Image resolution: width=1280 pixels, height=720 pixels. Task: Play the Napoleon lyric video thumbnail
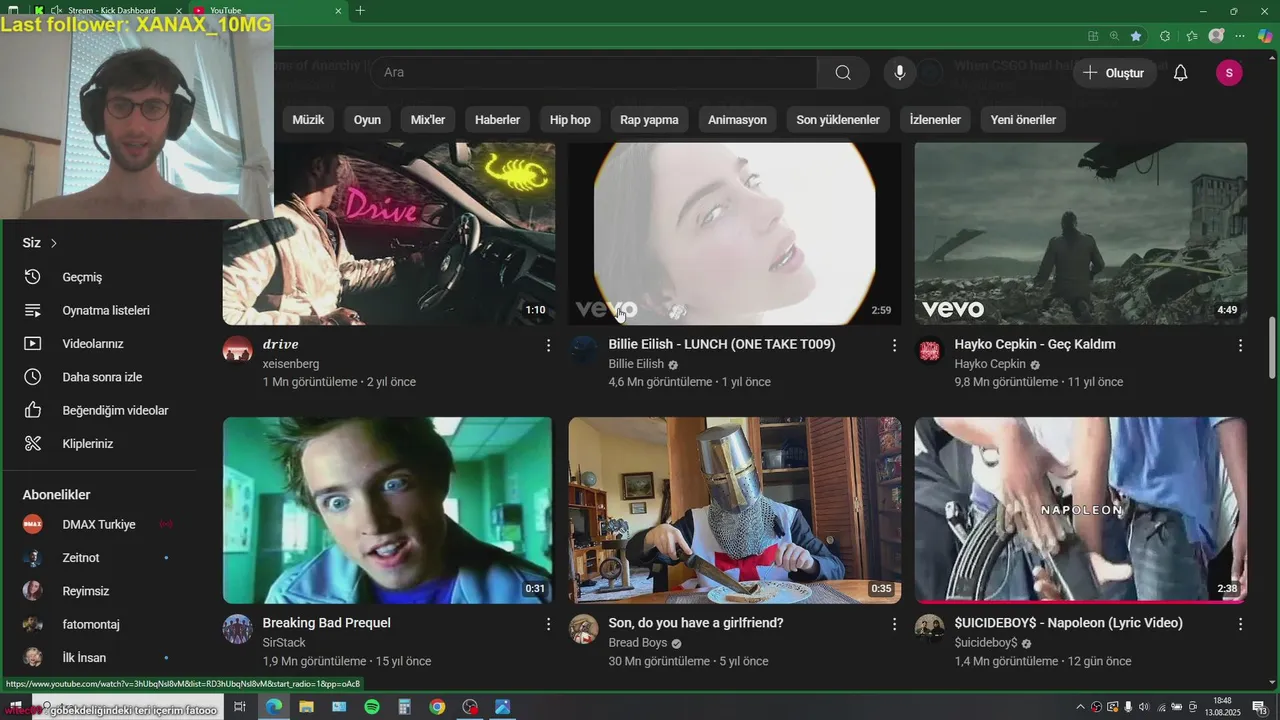coord(1081,510)
